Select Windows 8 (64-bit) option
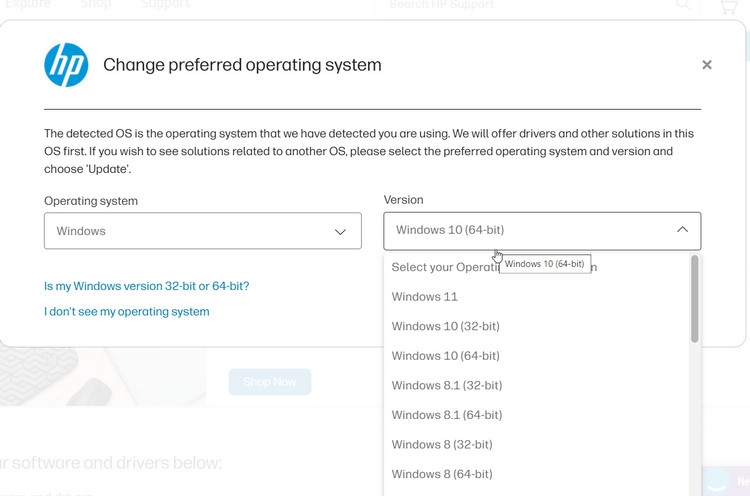 click(x=442, y=474)
